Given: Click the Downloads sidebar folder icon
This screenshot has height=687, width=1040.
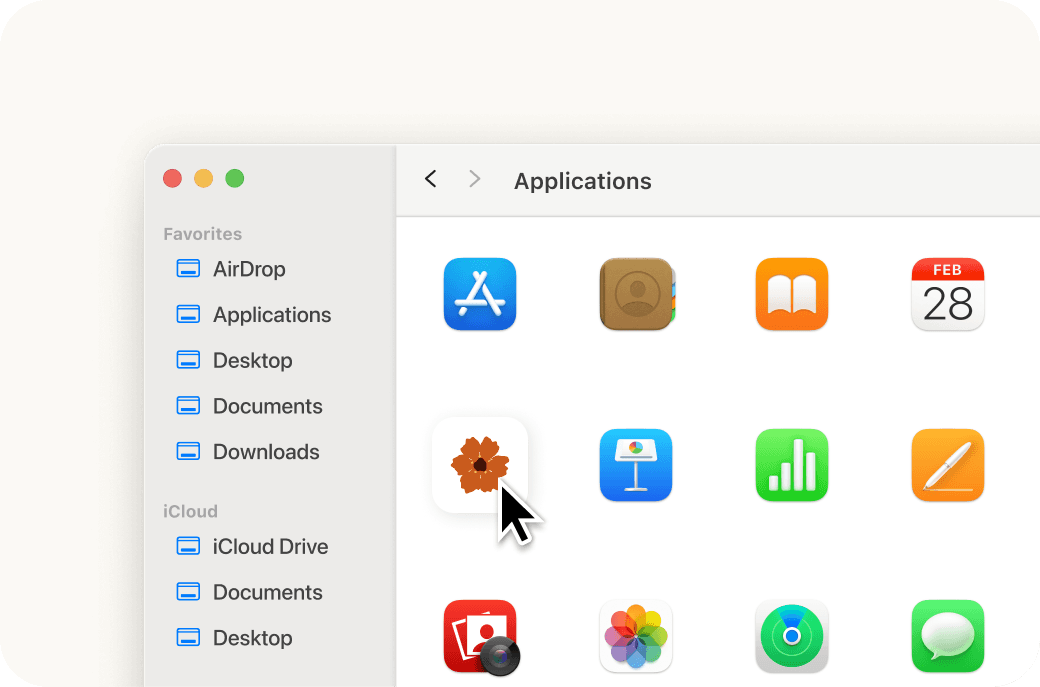Looking at the screenshot, I should point(188,452).
